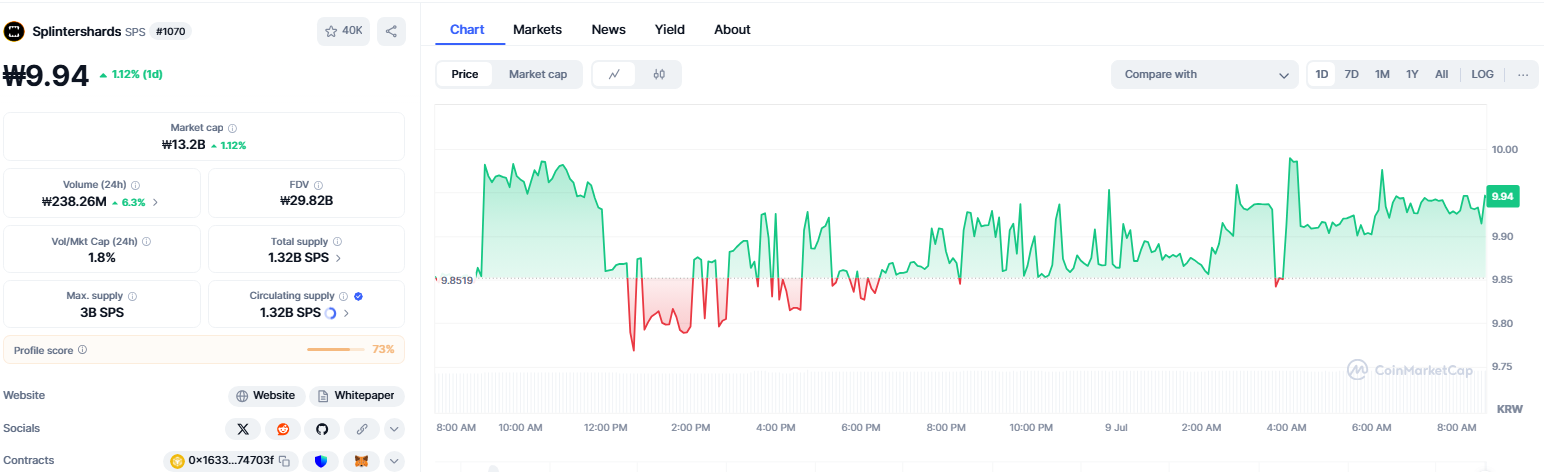The image size is (1544, 472).
Task: Open the About tab
Action: (732, 30)
